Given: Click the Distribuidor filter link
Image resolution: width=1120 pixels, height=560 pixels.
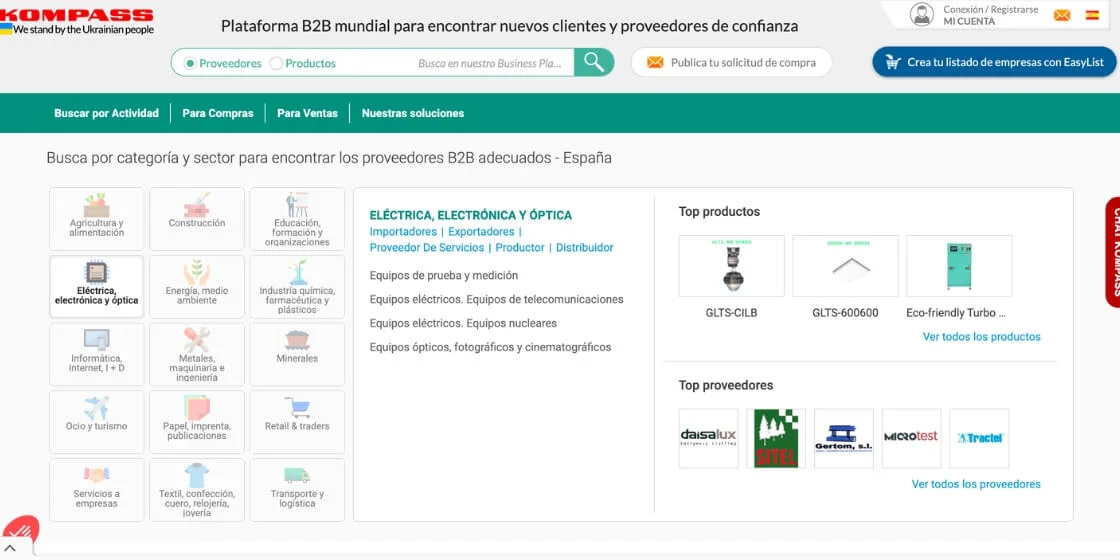Looking at the screenshot, I should click(585, 247).
